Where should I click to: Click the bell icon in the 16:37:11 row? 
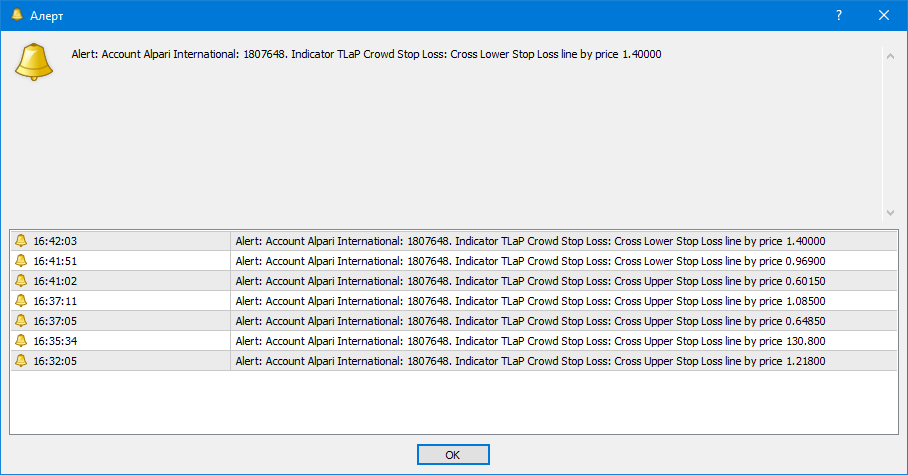point(21,301)
